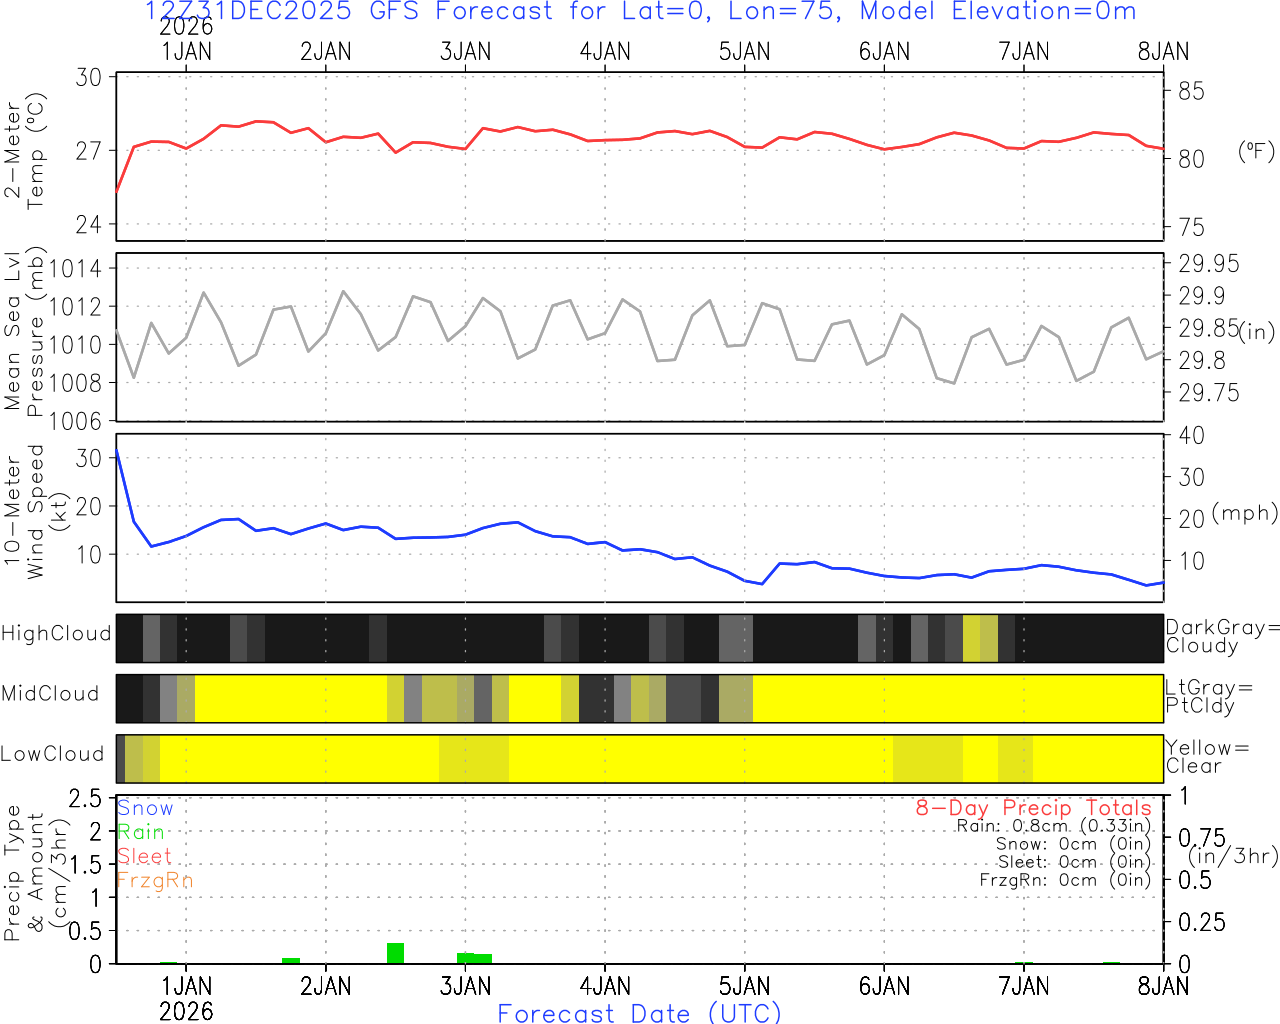
Task: Select the LowCloud row label
Action: tap(52, 755)
